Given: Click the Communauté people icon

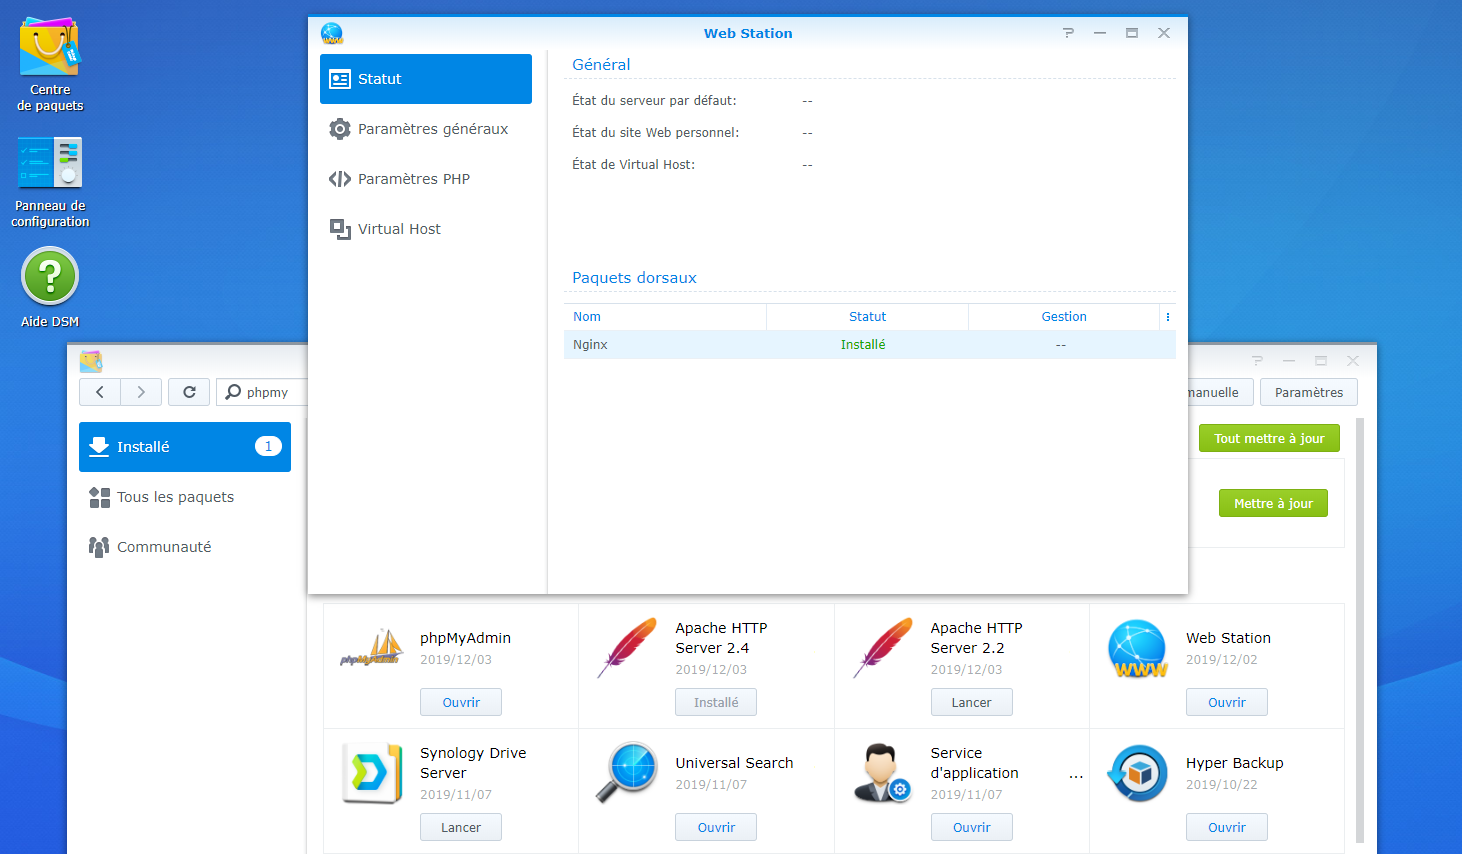Looking at the screenshot, I should click(99, 547).
